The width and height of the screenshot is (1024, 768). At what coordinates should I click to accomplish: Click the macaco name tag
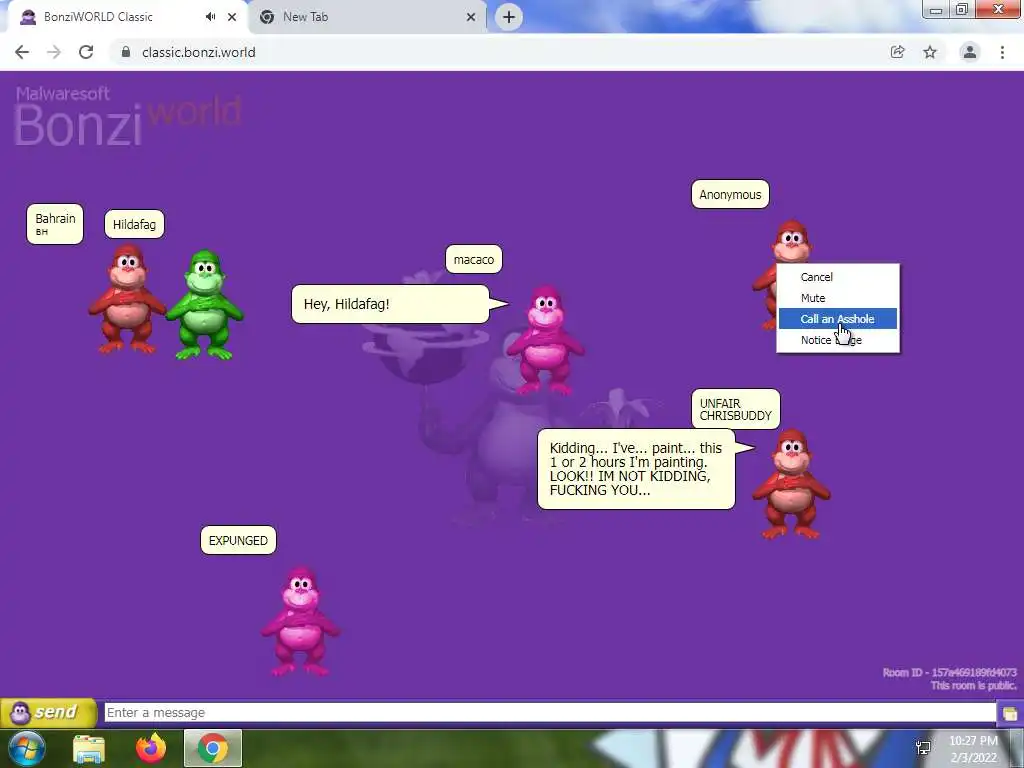(473, 259)
